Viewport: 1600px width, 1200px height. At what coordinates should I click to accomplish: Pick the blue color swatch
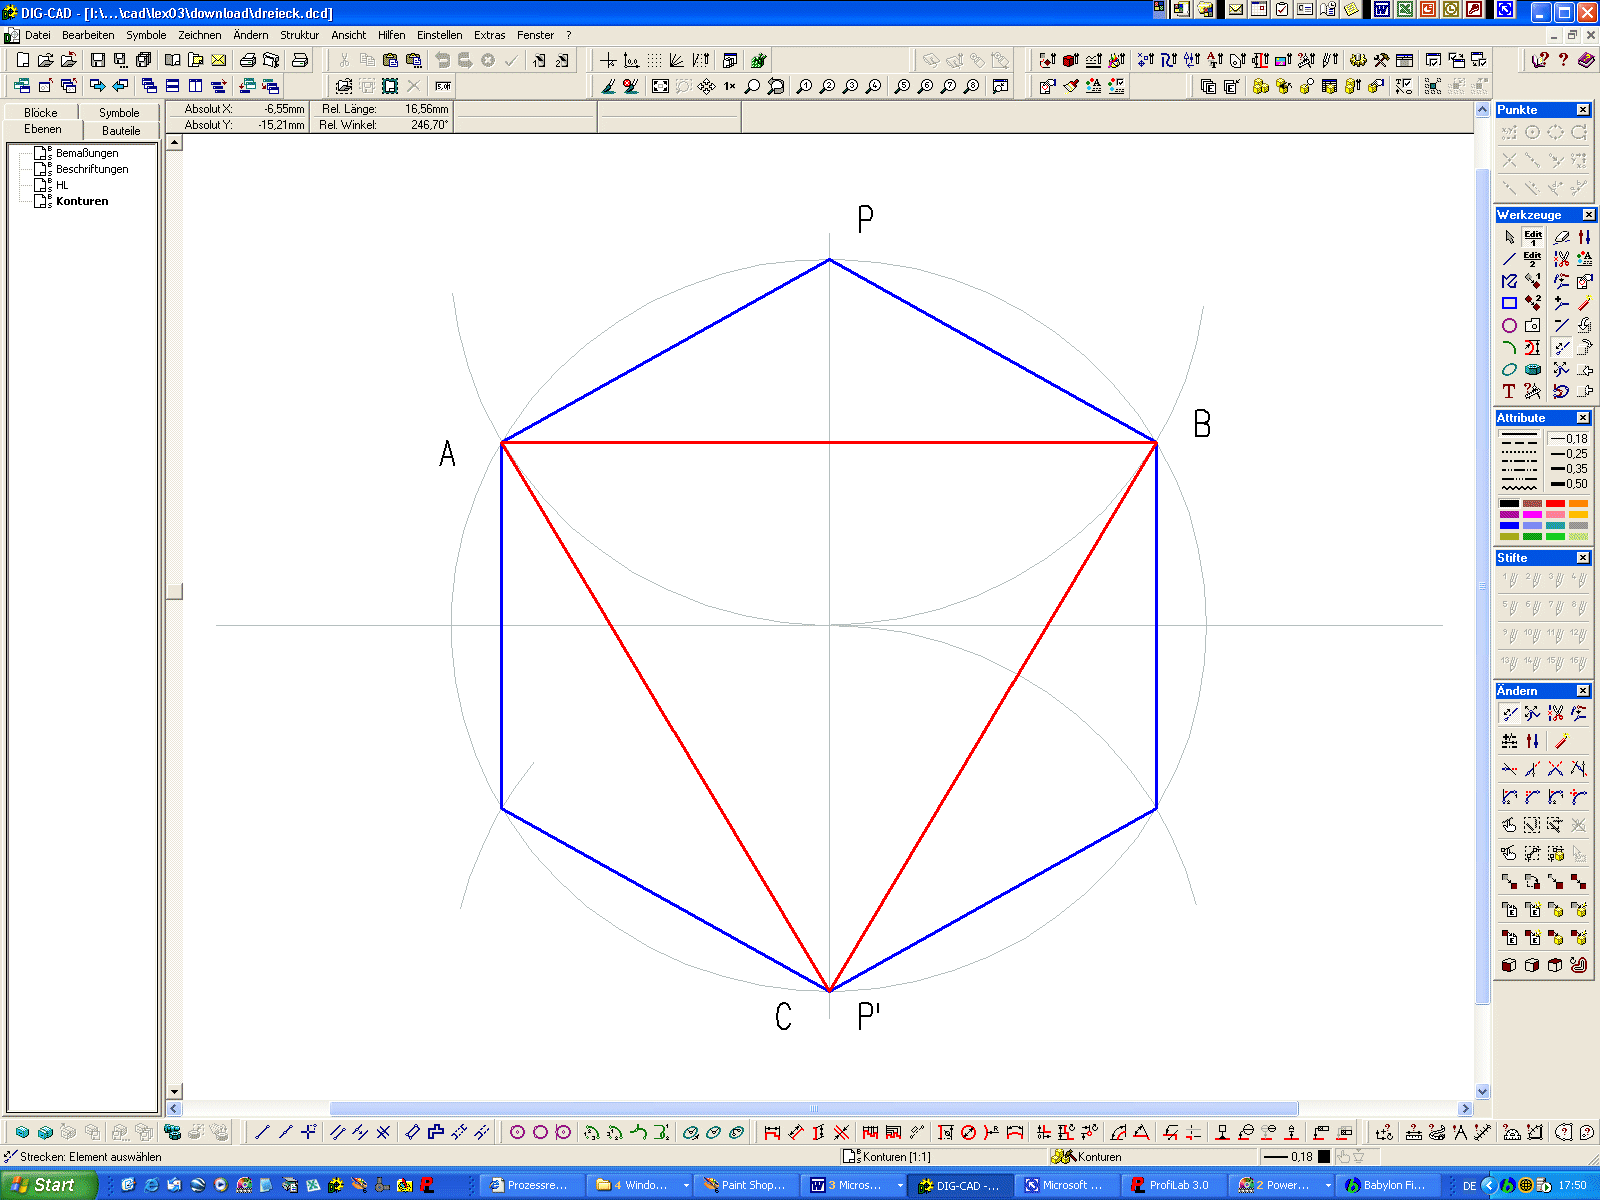(x=1509, y=526)
